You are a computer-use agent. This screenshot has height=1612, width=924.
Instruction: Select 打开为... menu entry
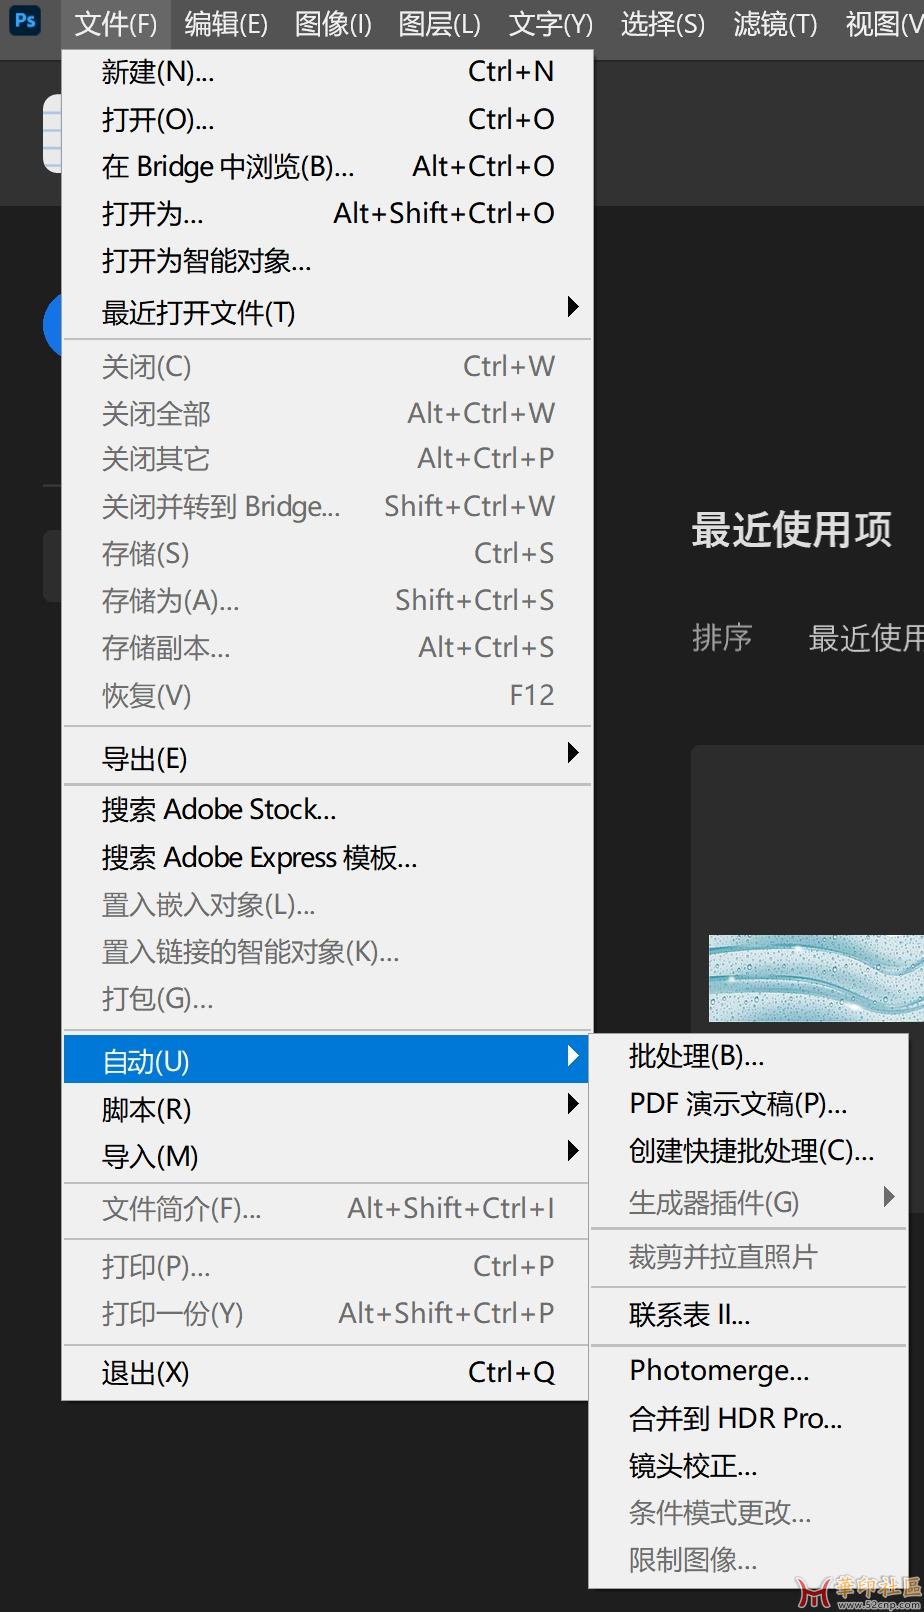(x=328, y=213)
